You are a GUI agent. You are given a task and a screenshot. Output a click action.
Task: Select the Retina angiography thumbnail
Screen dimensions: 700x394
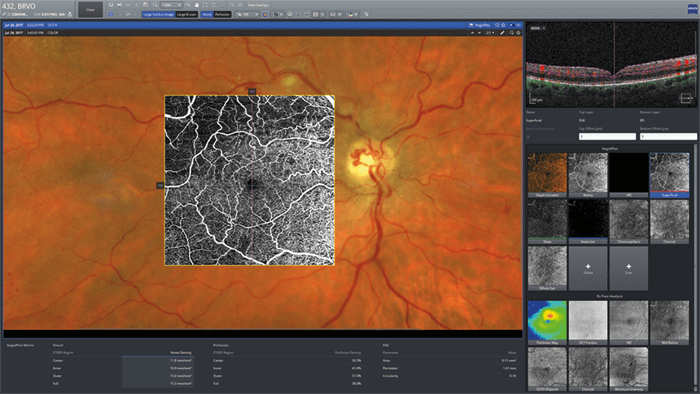[x=588, y=175]
